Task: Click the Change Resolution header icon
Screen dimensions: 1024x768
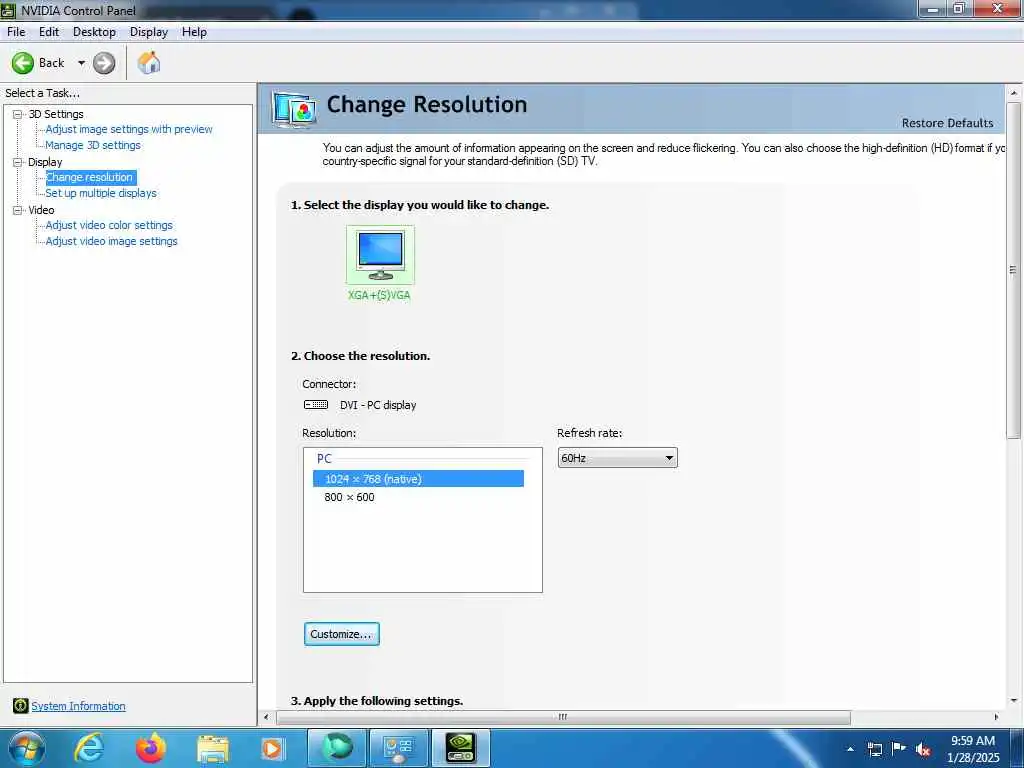Action: tap(295, 109)
